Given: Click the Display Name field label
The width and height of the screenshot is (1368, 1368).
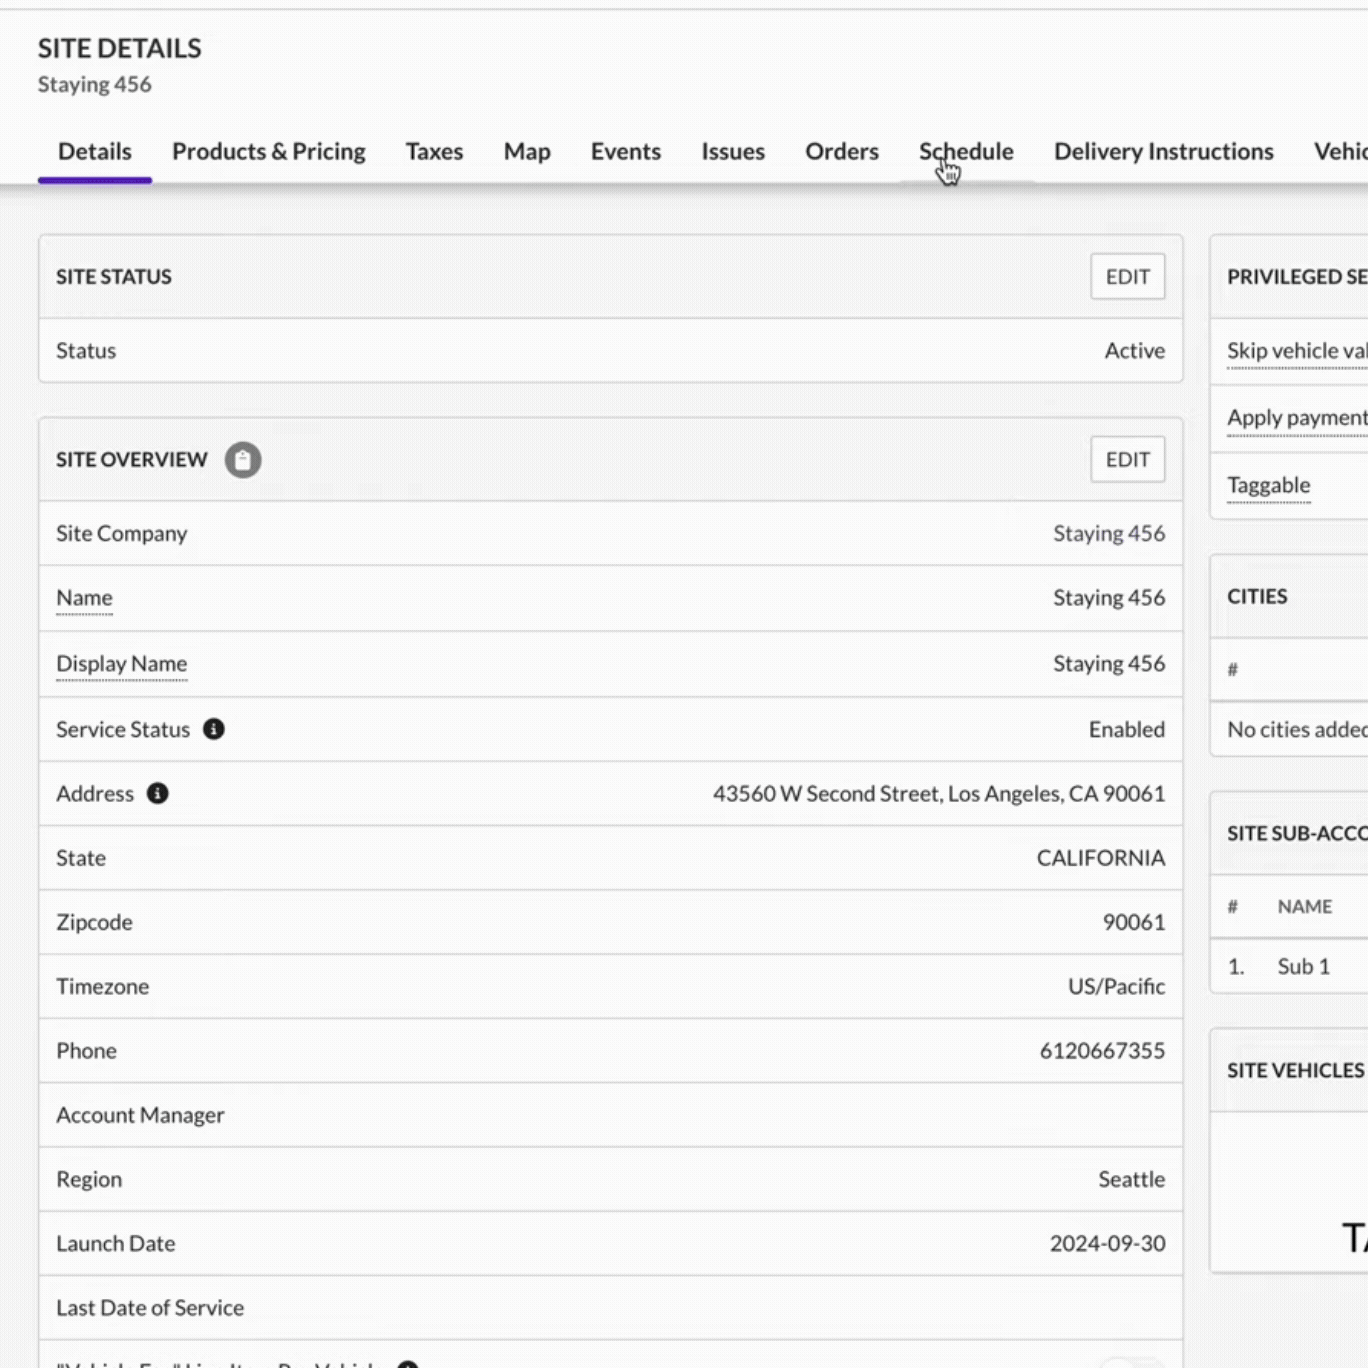Looking at the screenshot, I should pyautogui.click(x=122, y=664).
